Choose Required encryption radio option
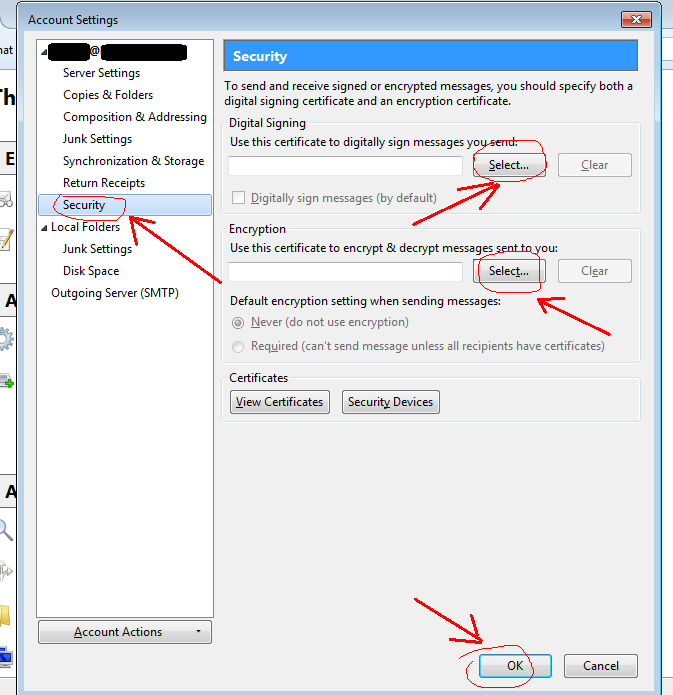673x695 pixels. click(x=238, y=346)
